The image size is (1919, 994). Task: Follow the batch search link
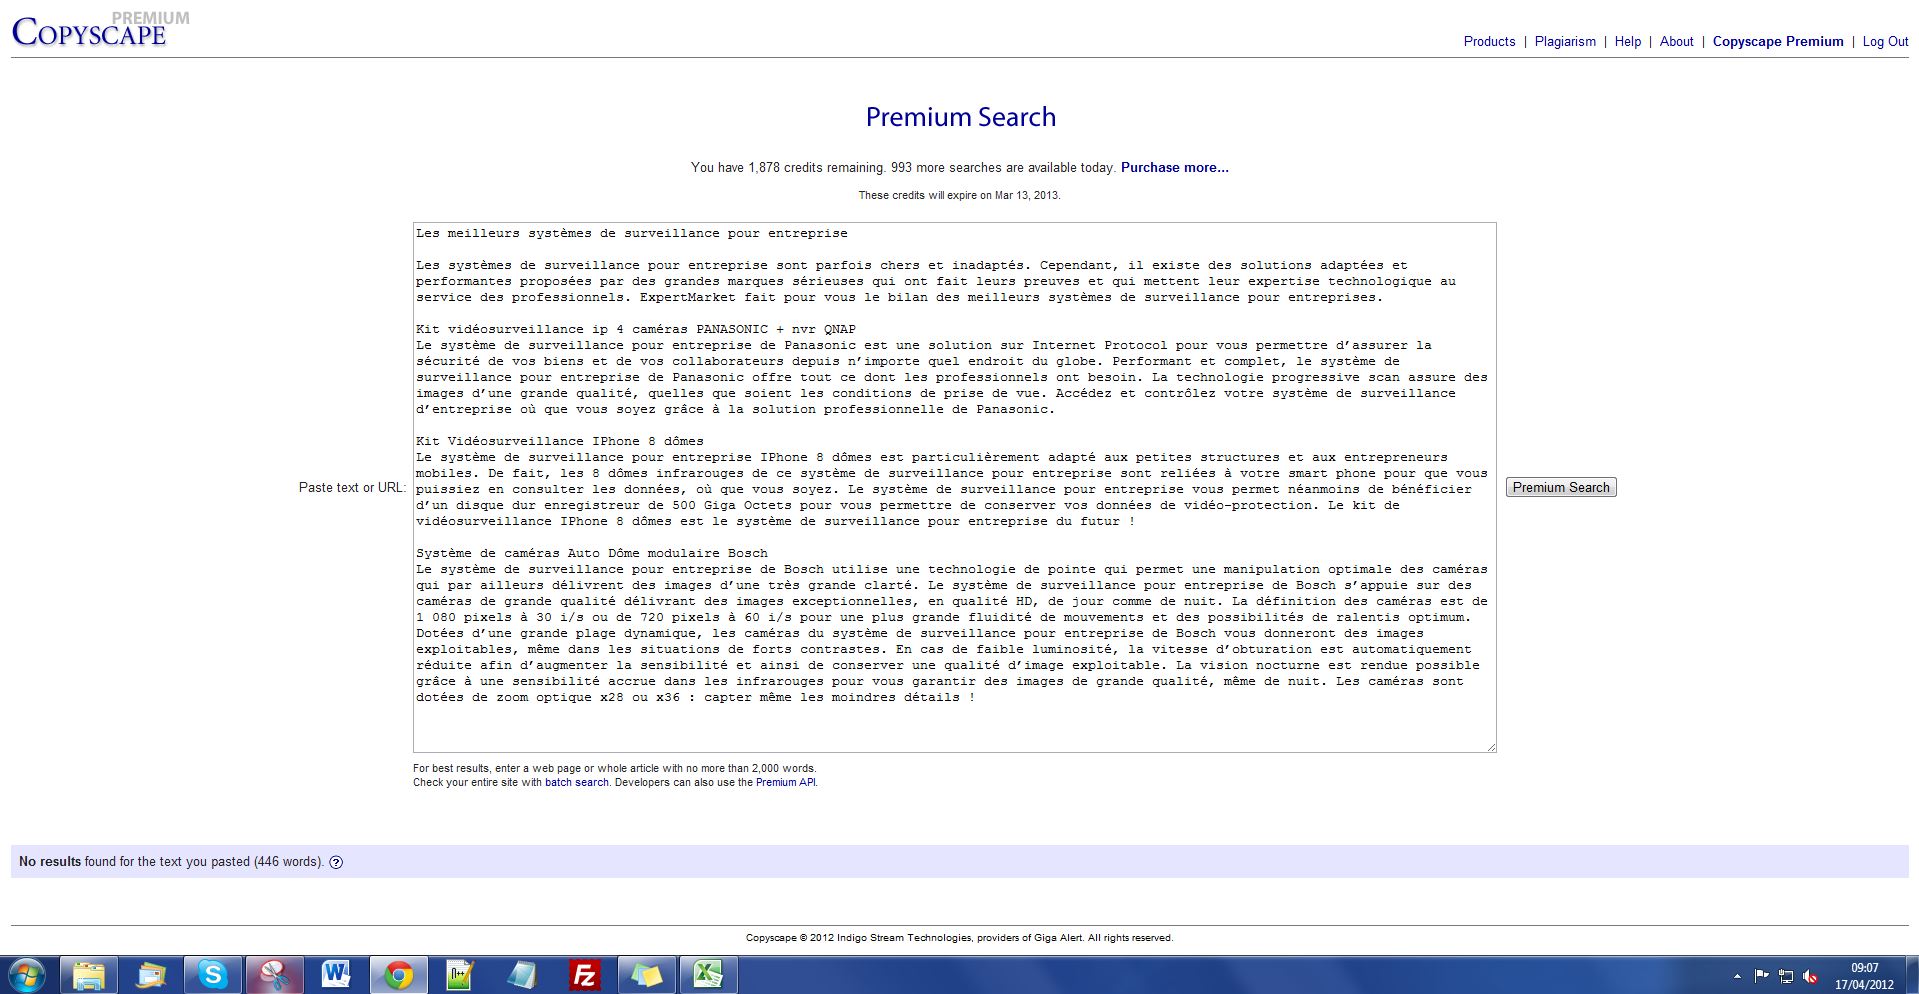pos(576,782)
